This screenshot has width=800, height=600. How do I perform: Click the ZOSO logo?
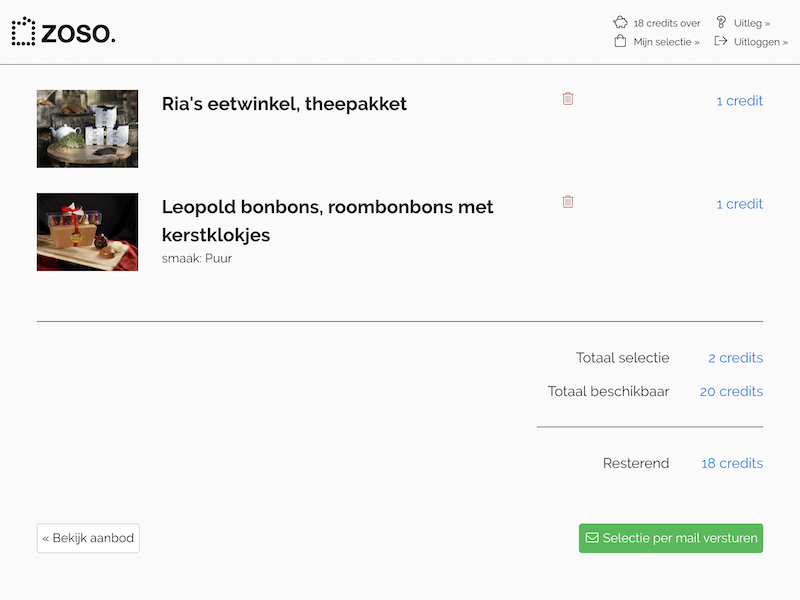(x=63, y=32)
